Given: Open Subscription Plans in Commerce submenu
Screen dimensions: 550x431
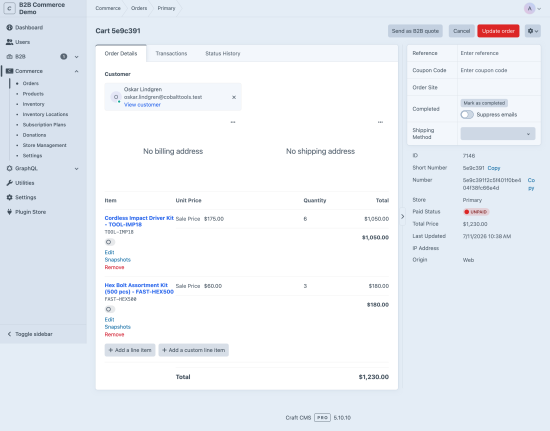Looking at the screenshot, I should (x=44, y=124).
